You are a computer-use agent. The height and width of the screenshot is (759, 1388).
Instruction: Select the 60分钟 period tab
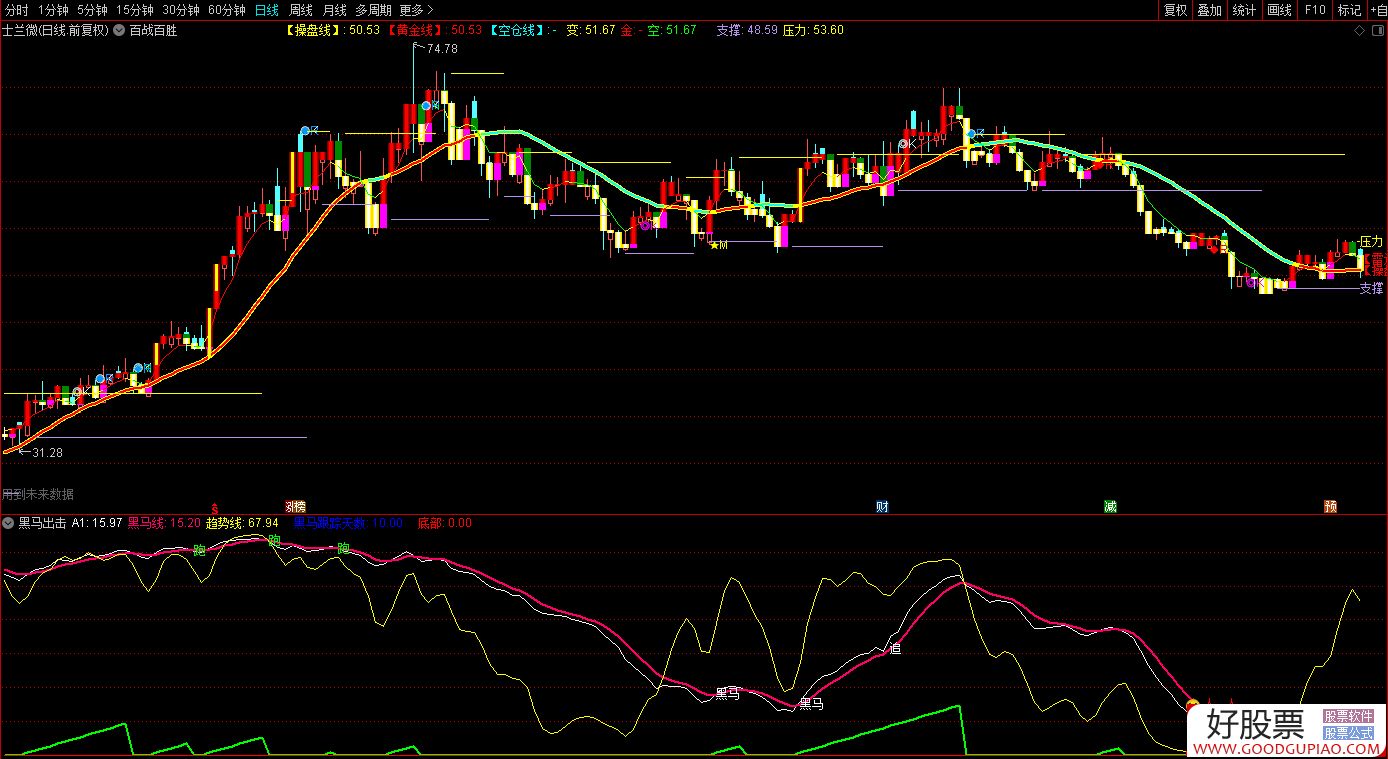pos(227,10)
